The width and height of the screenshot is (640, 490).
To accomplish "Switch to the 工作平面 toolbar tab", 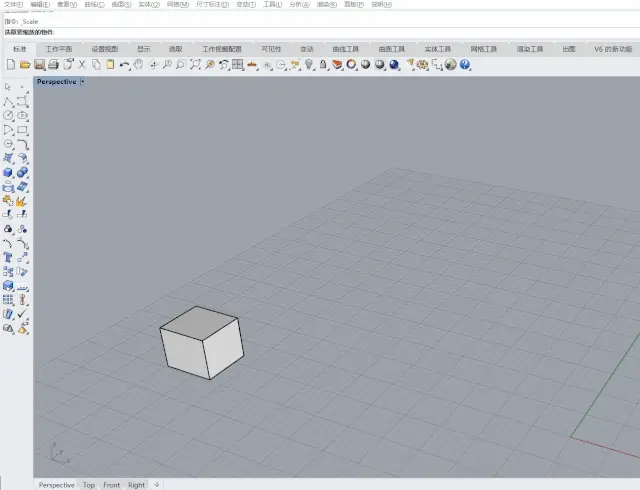I will (59, 49).
